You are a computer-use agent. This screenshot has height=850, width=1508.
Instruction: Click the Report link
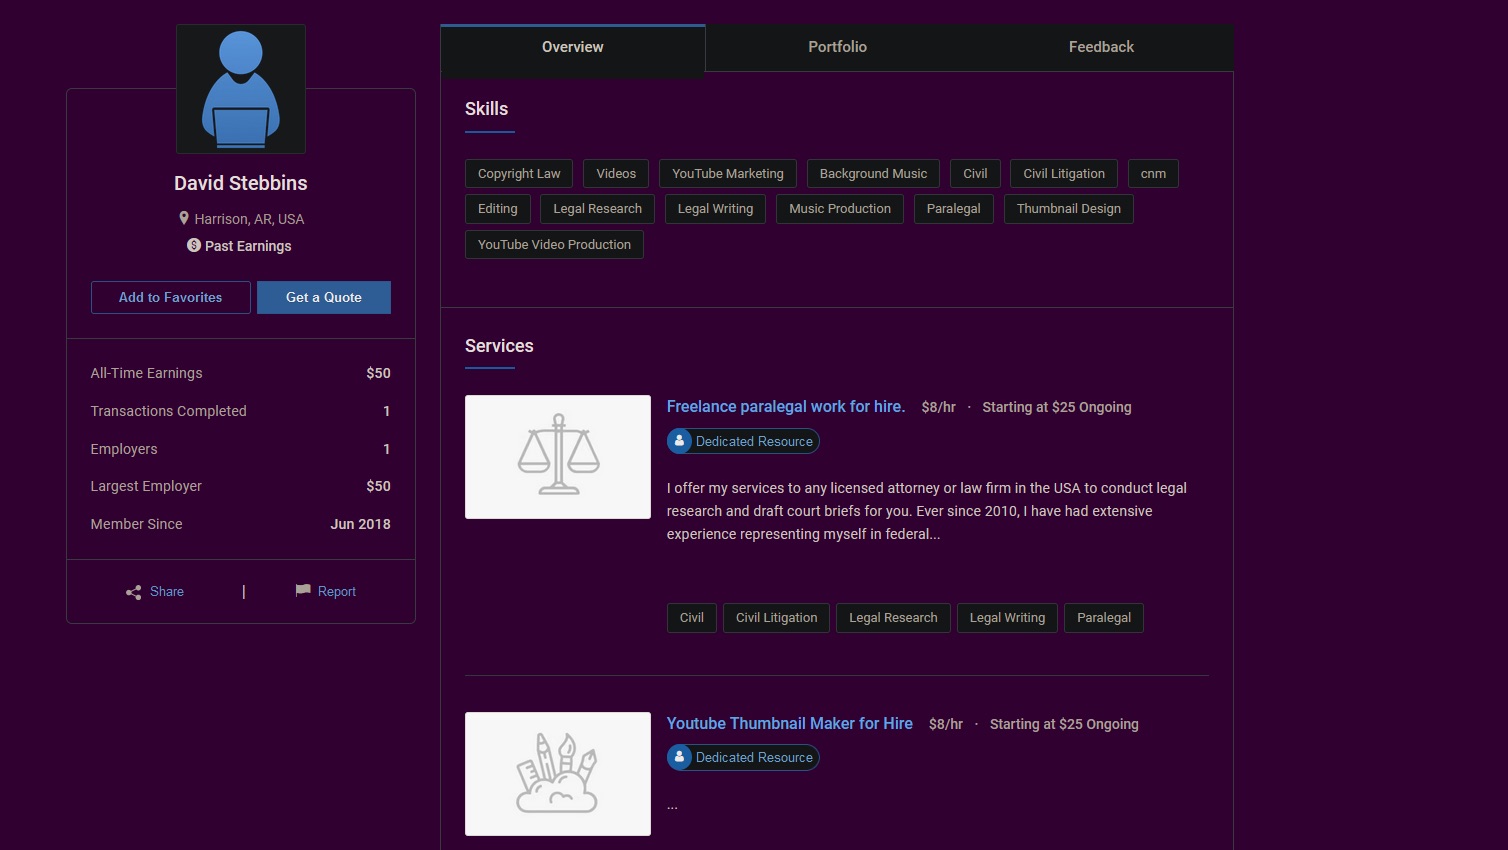tap(337, 591)
